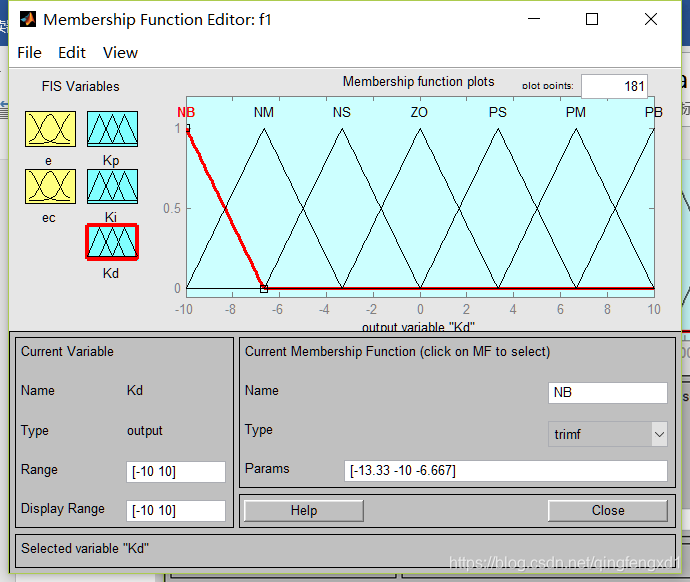The width and height of the screenshot is (690, 582).
Task: Minimize the Membership Function Editor window
Action: pyautogui.click(x=534, y=19)
